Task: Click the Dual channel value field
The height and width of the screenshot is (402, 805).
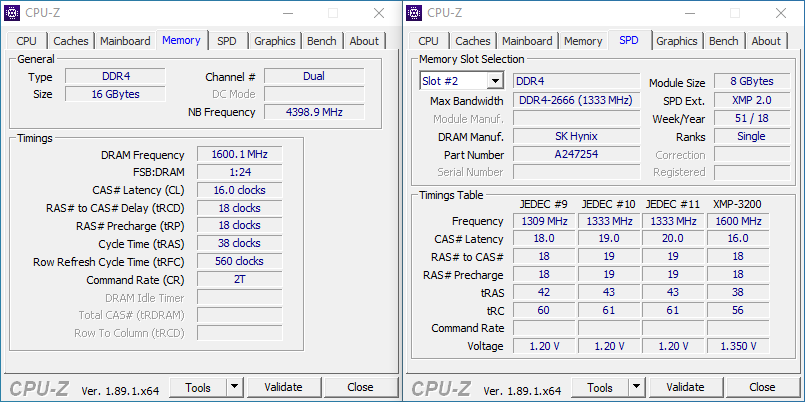Action: [314, 76]
